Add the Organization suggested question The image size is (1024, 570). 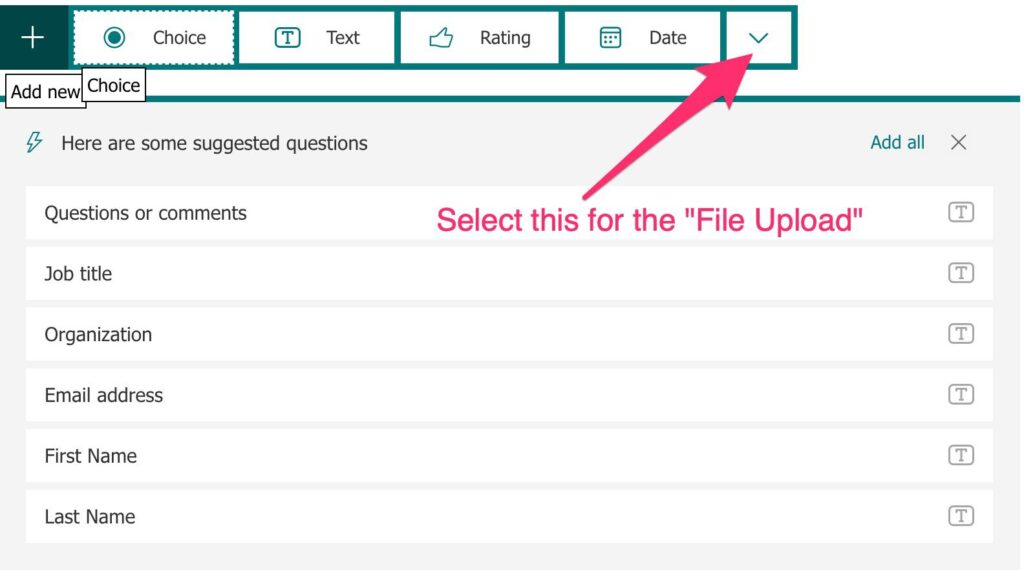point(509,334)
